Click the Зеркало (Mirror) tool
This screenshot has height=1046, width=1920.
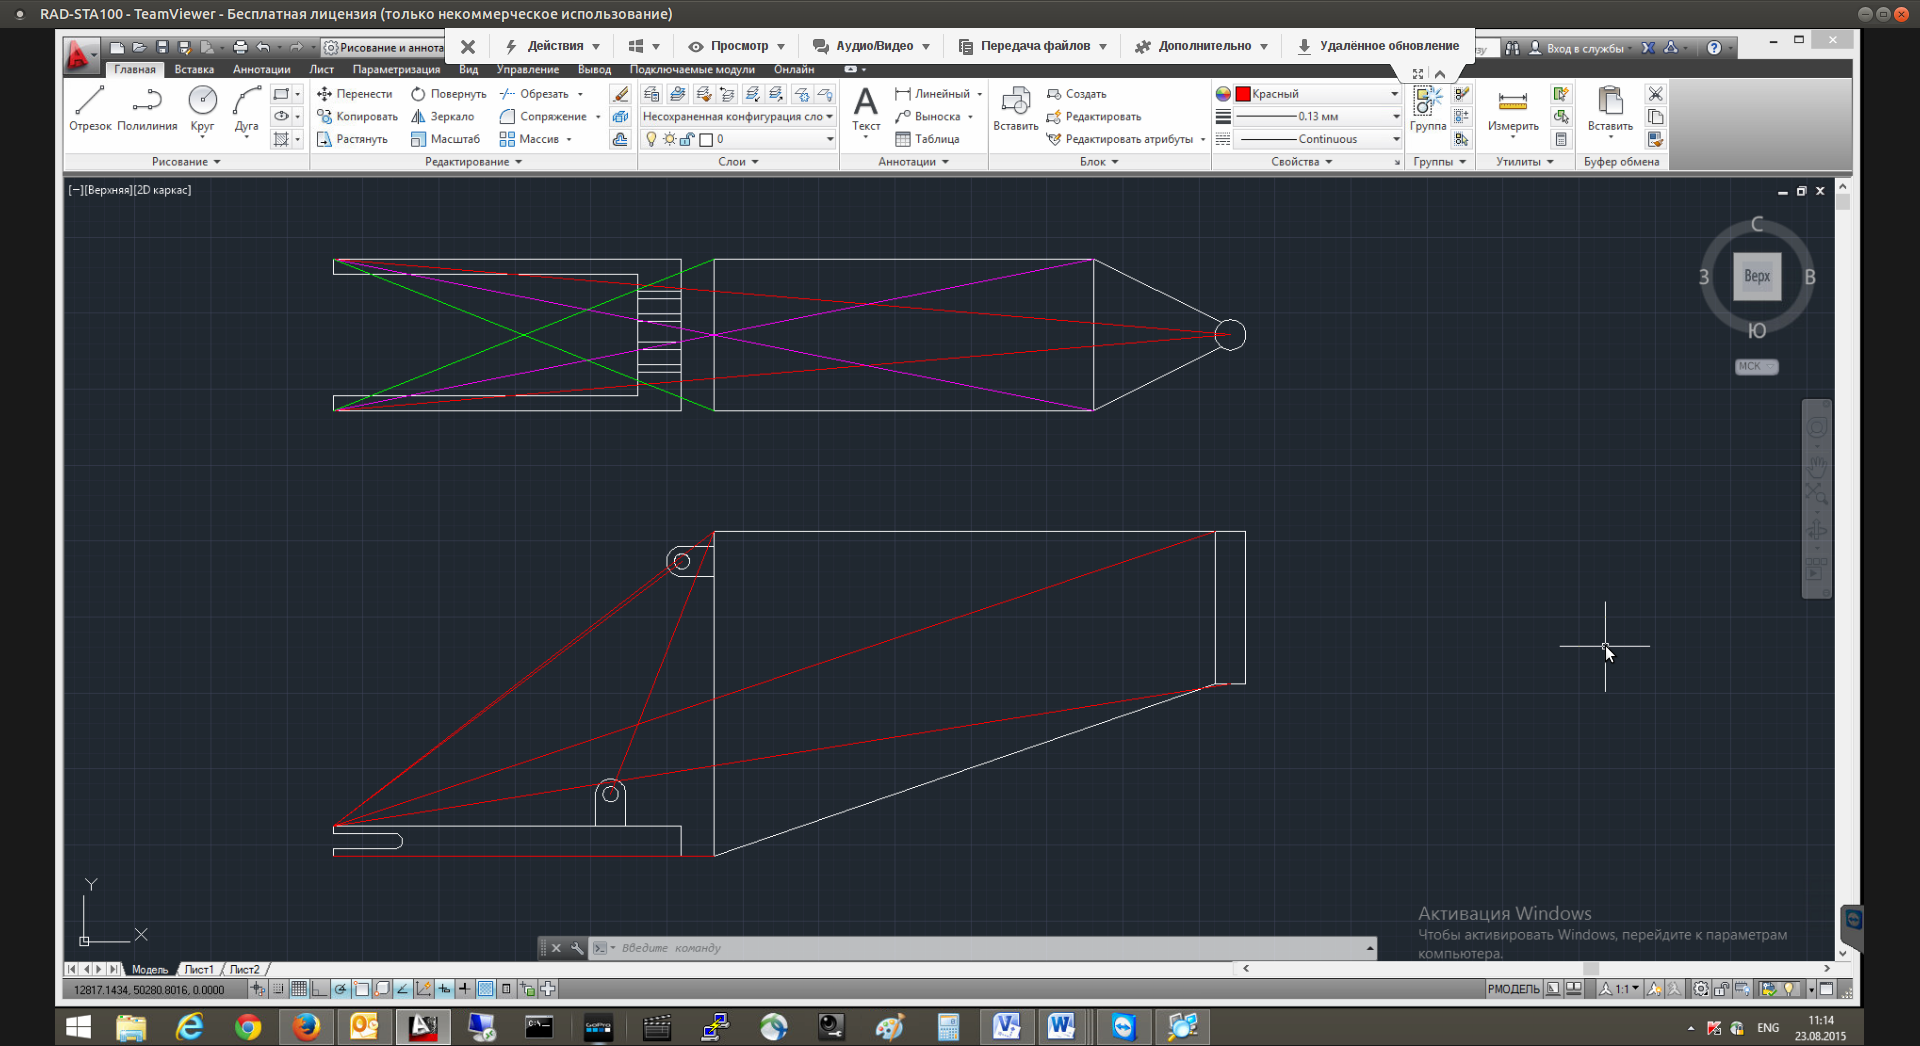coord(442,116)
